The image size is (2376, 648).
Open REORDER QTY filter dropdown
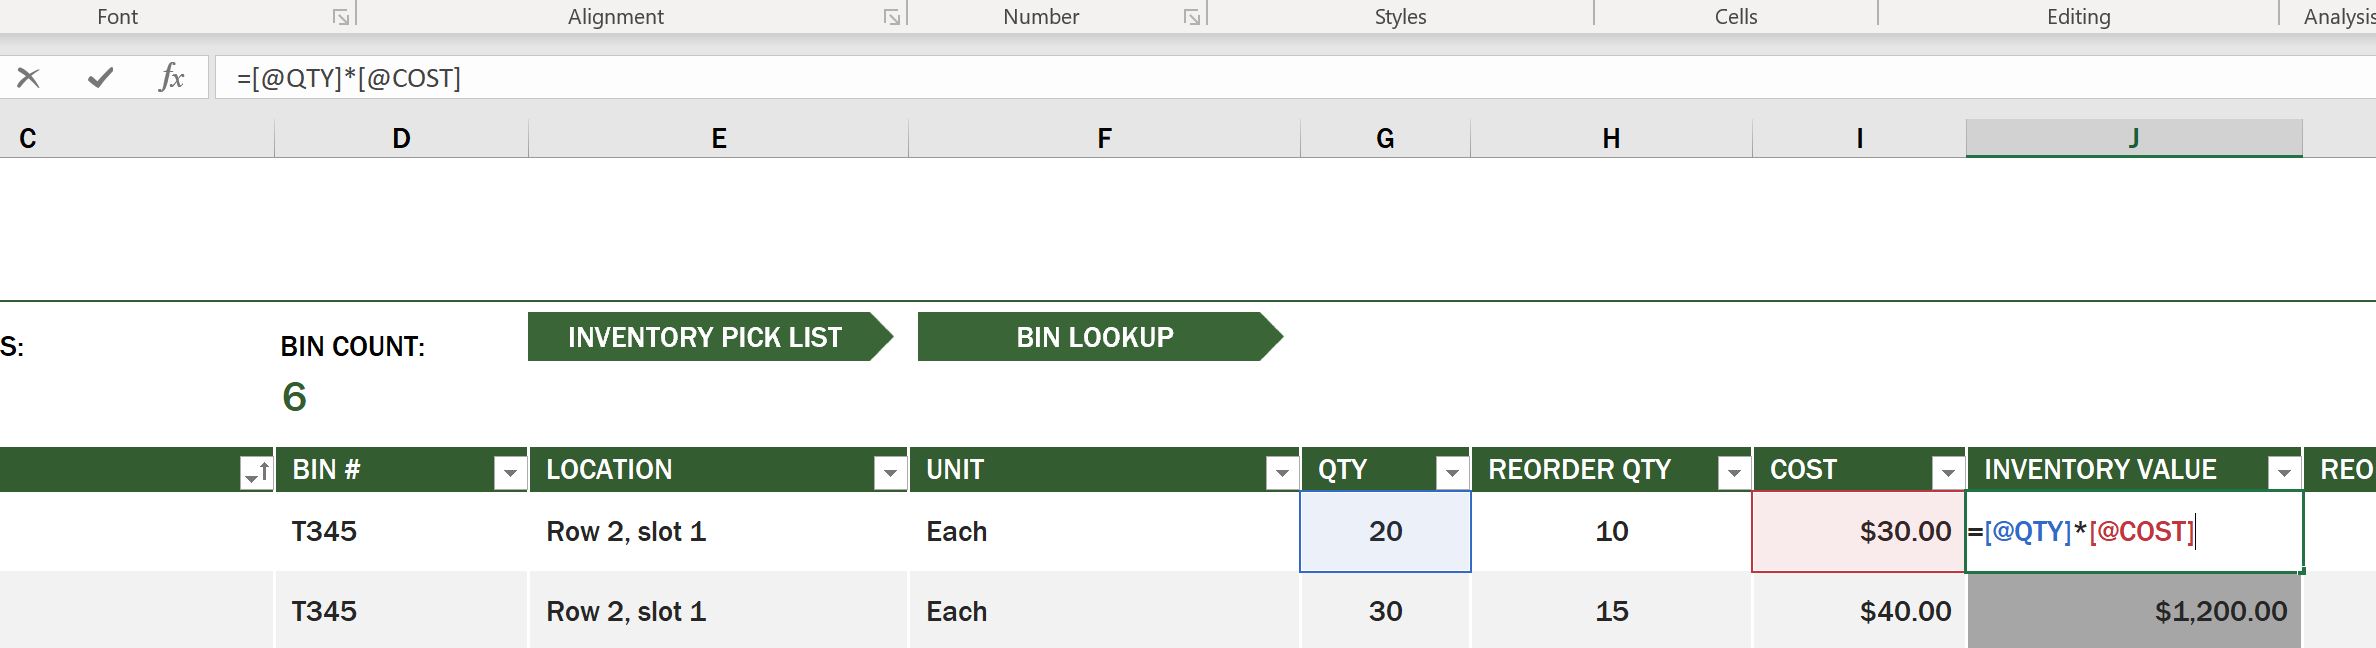[1734, 472]
